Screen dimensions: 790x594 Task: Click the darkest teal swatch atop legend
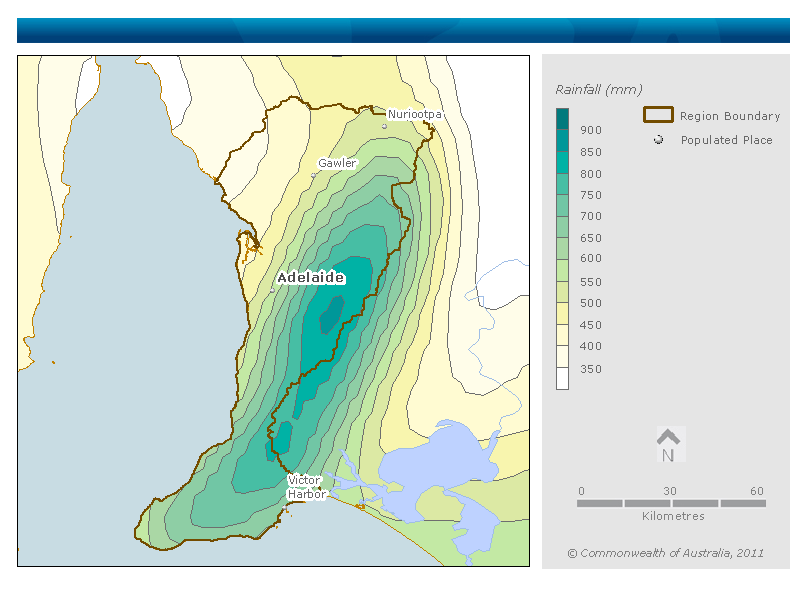562,118
